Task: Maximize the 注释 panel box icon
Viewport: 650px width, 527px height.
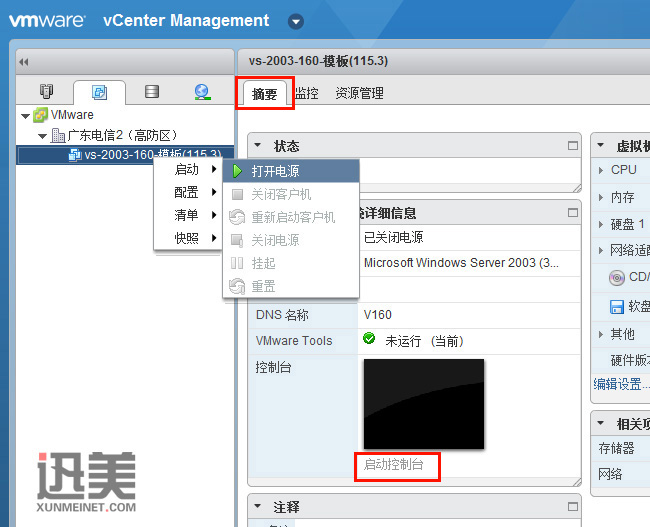Action: (572, 507)
